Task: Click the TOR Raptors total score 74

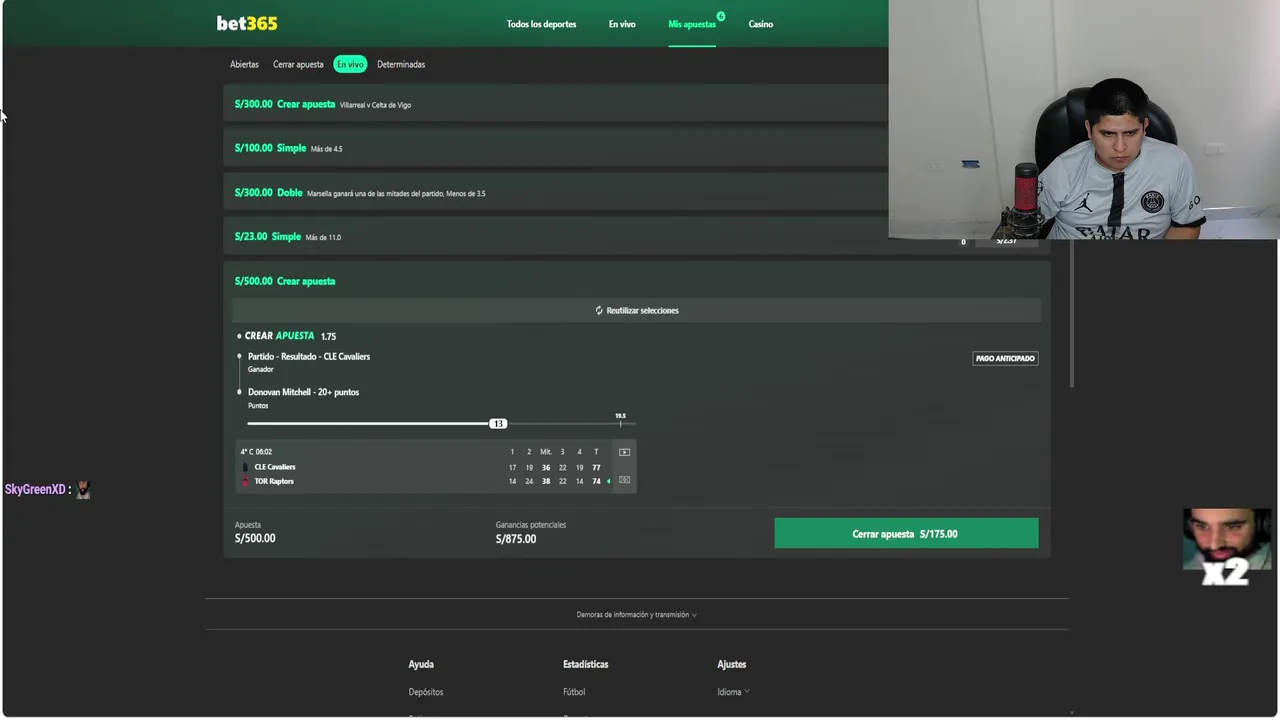Action: 596,481
